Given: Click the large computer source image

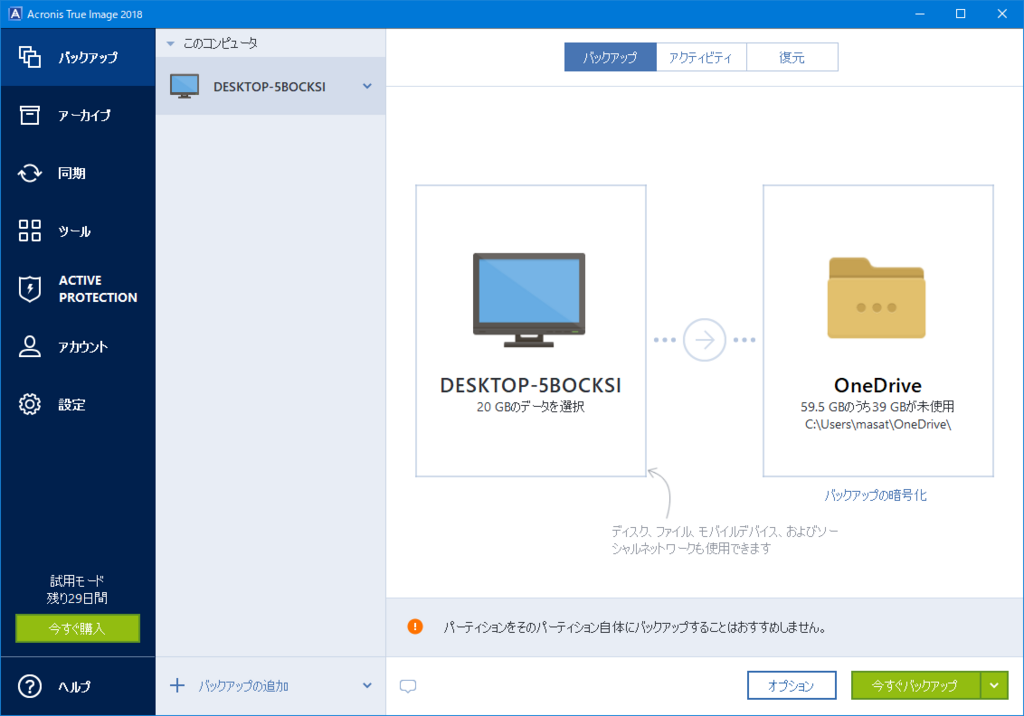Looking at the screenshot, I should [529, 300].
